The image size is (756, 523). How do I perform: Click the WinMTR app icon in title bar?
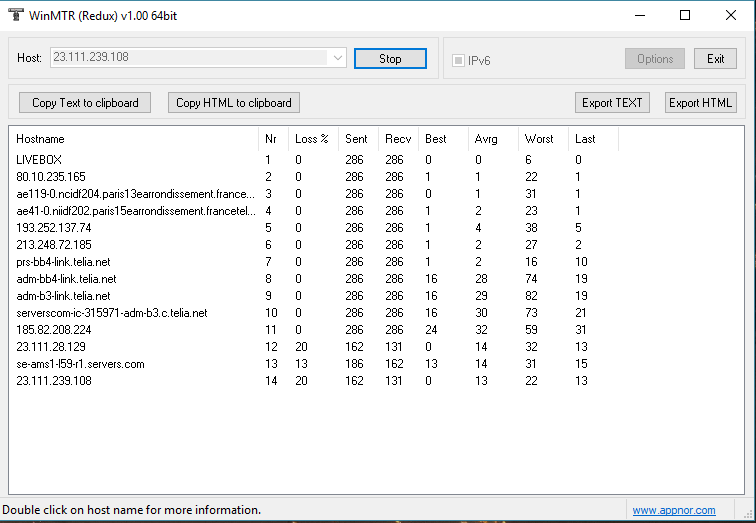14,16
